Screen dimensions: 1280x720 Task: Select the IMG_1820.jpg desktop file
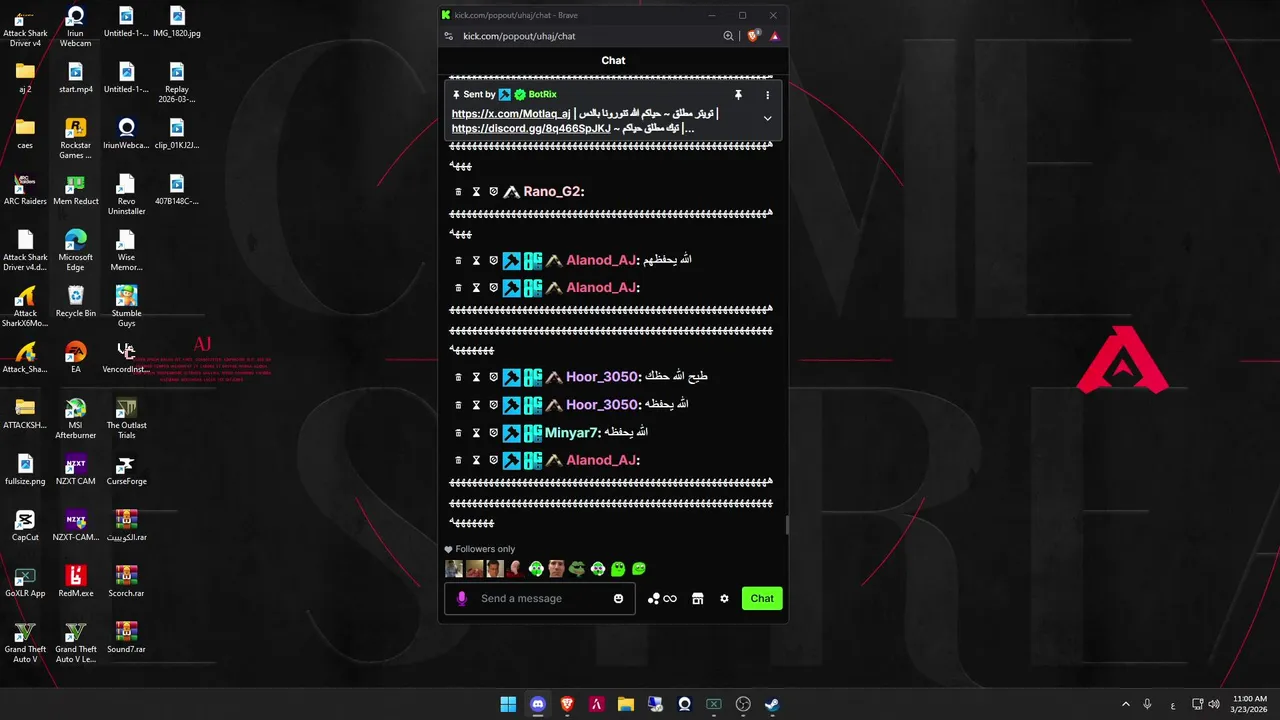coord(177,21)
